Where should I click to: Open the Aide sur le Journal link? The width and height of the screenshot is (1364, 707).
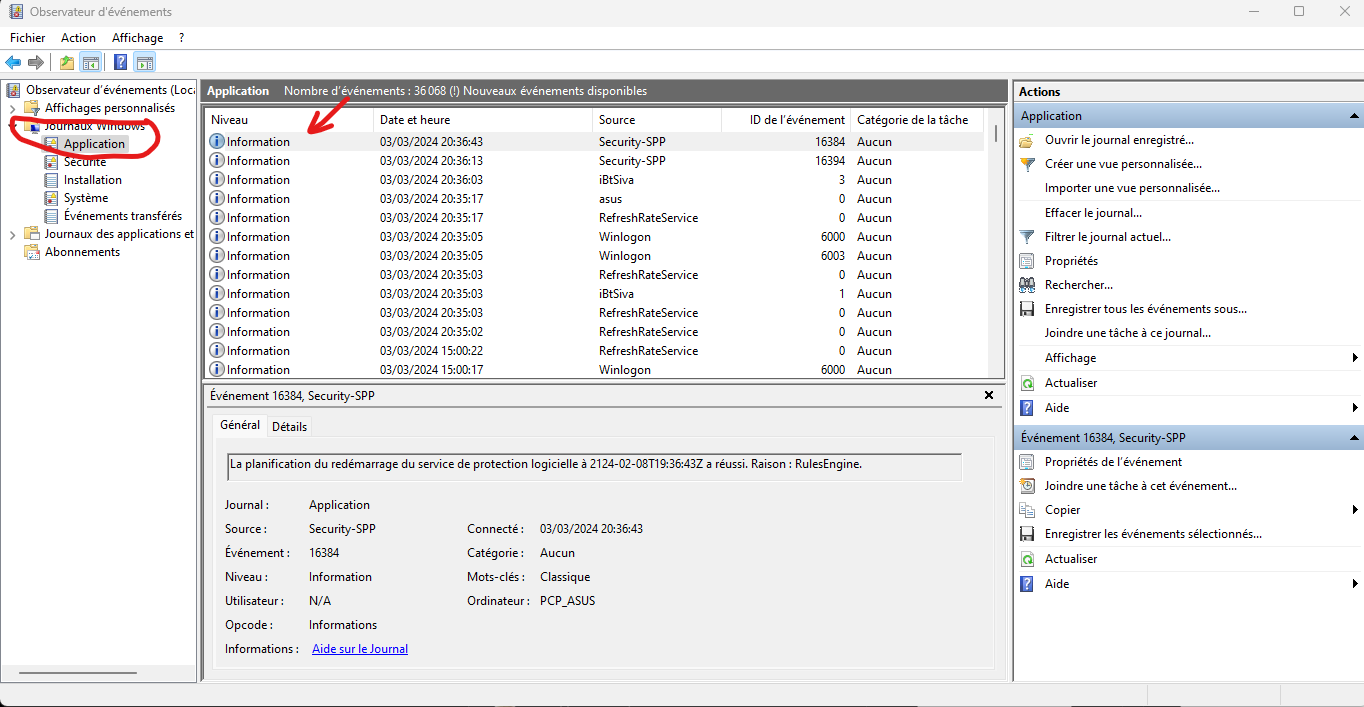coord(360,649)
